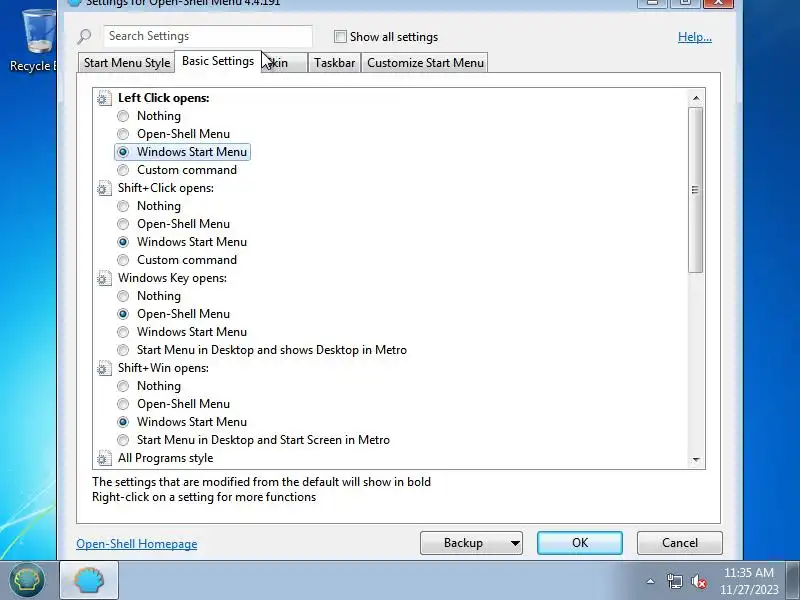Image resolution: width=800 pixels, height=600 pixels.
Task: Select Nothing under Left Click opens
Action: point(123,116)
